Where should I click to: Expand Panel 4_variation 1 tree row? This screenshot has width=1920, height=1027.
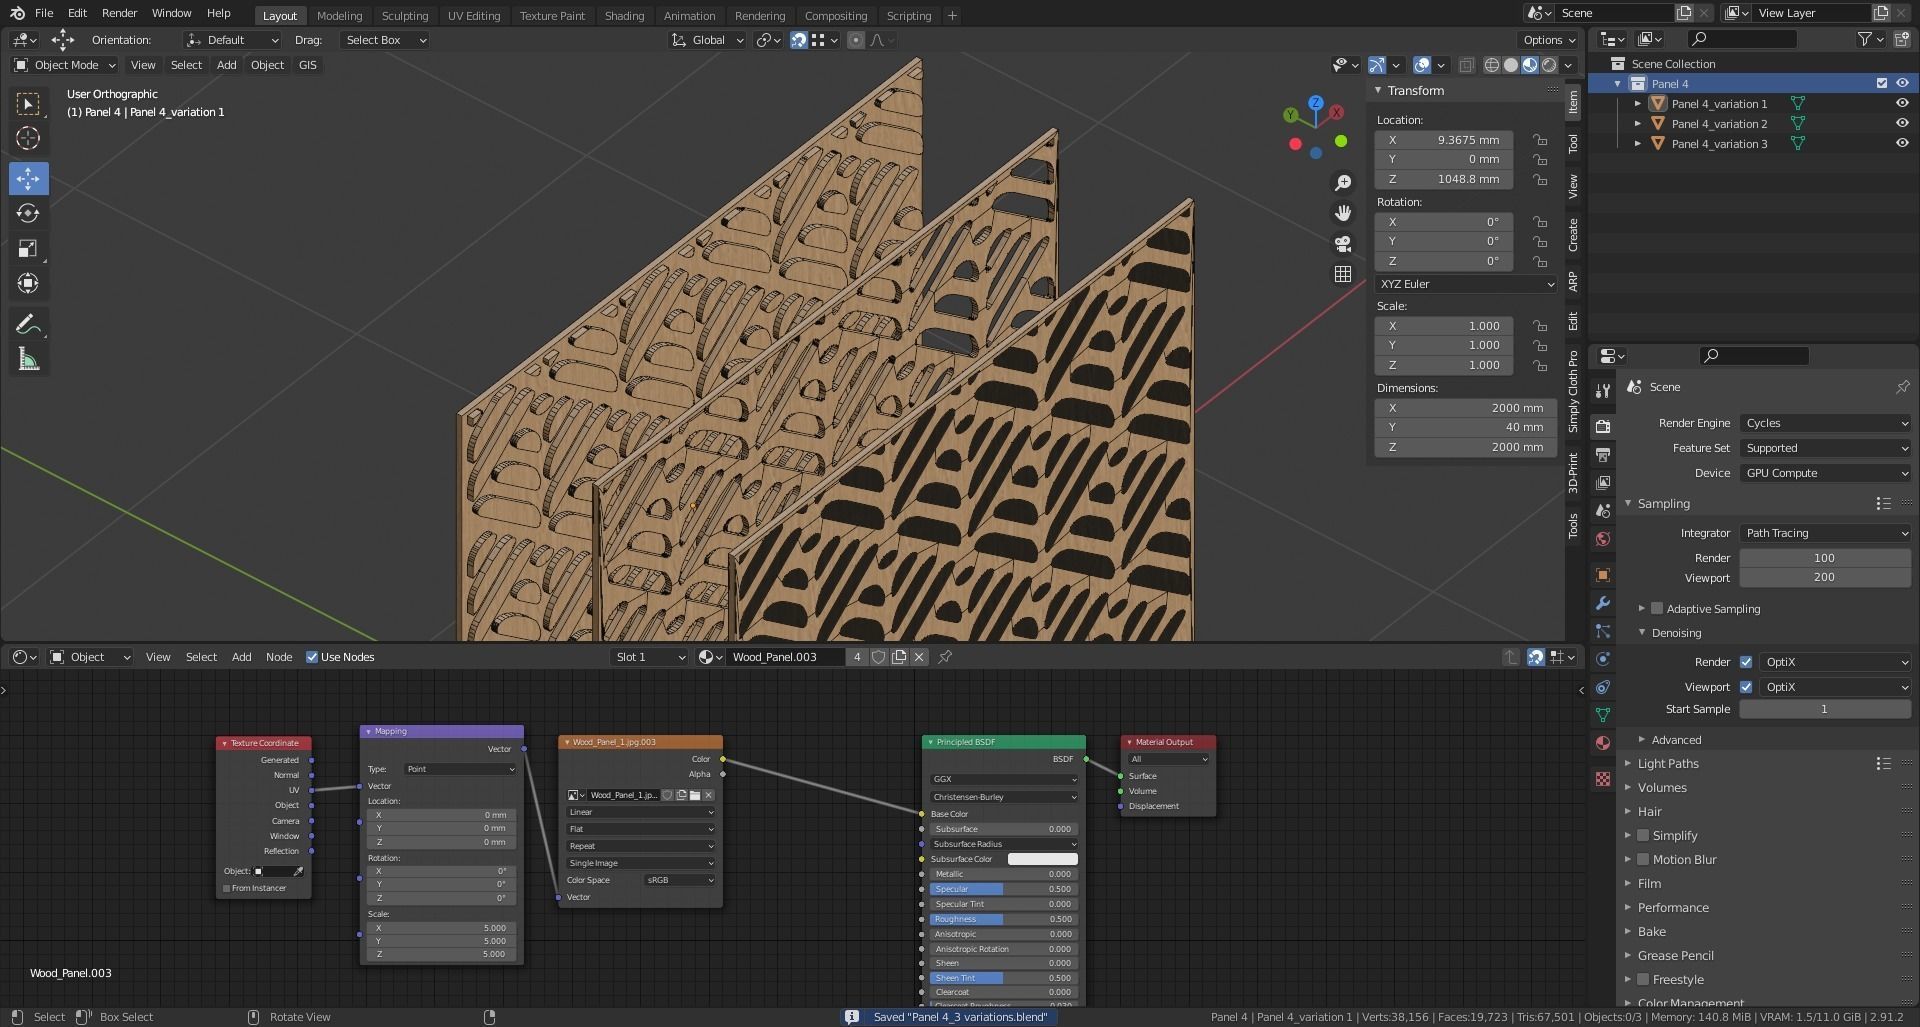[1637, 104]
